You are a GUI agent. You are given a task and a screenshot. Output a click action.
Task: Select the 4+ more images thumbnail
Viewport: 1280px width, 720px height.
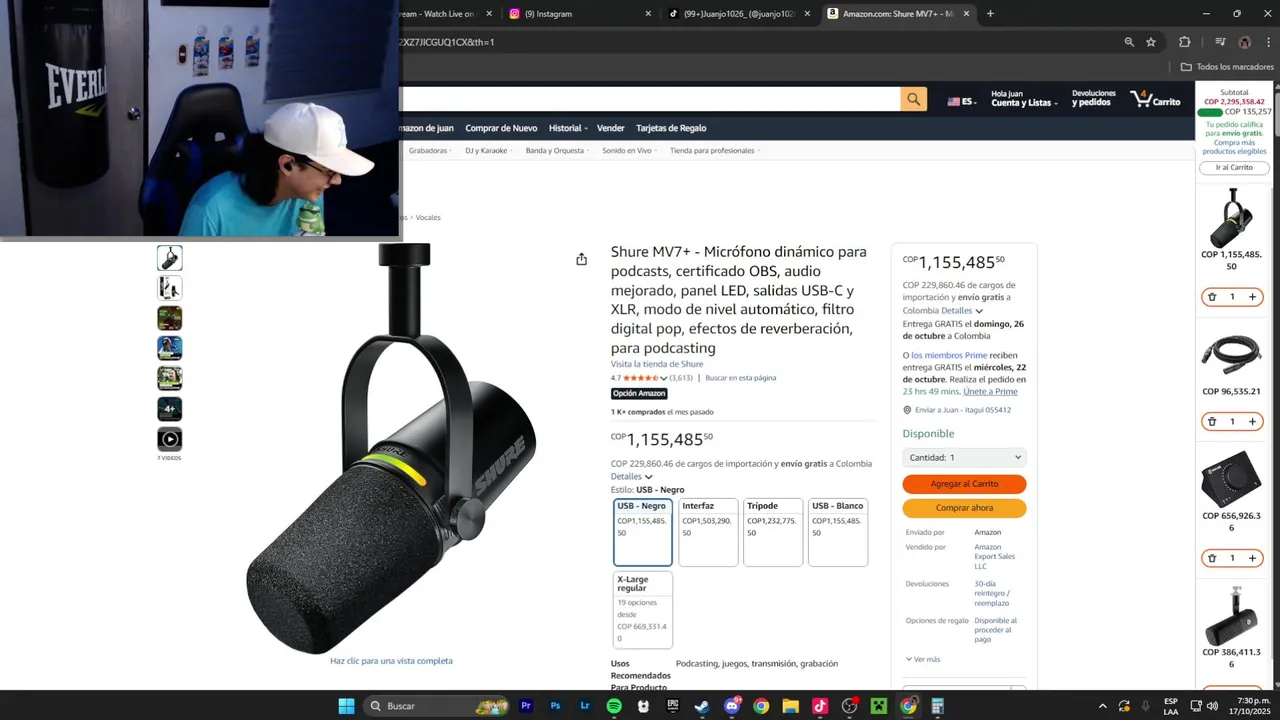tap(169, 409)
